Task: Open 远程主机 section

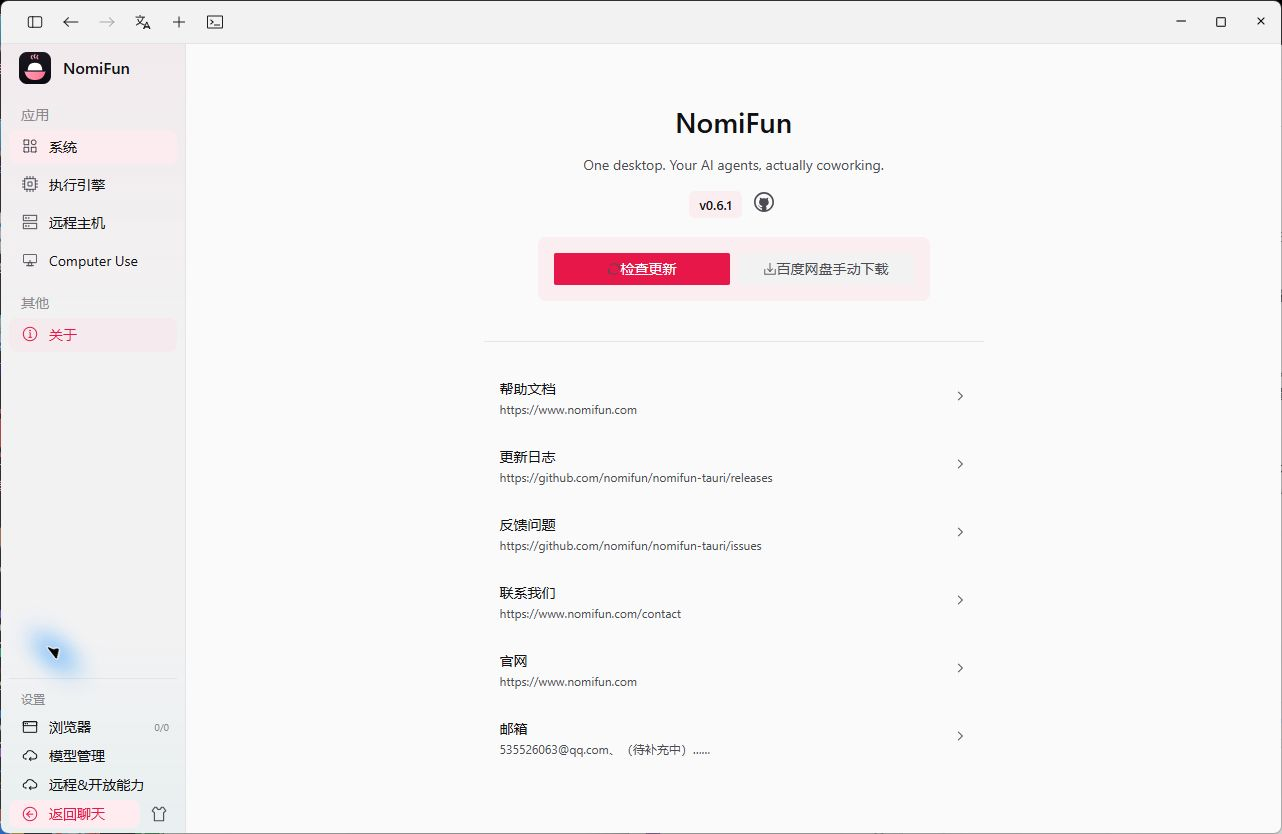Action: coord(94,223)
